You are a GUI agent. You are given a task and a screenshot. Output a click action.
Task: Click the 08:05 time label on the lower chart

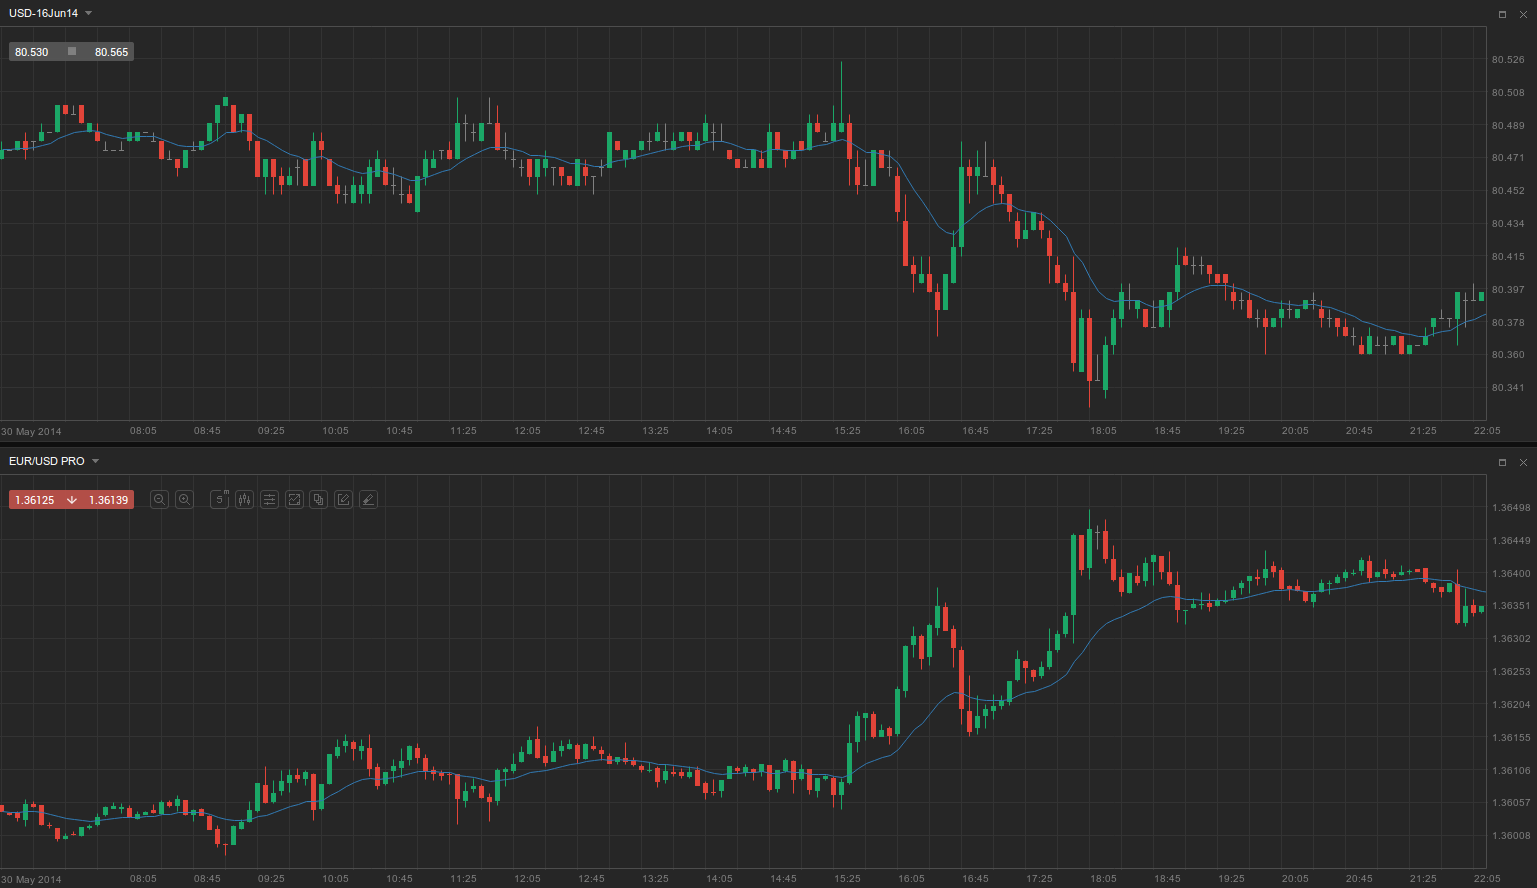point(143,879)
